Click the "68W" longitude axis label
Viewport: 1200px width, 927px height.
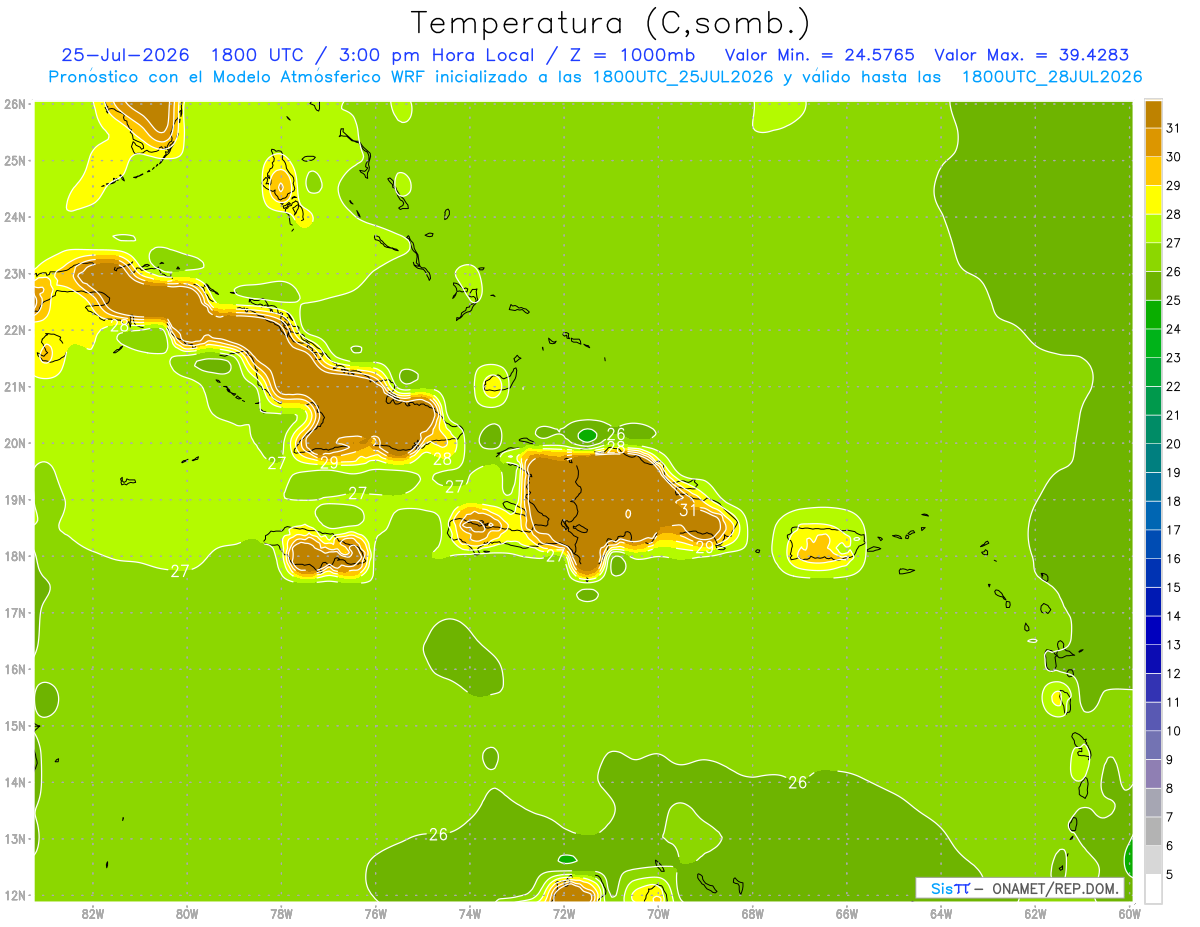pyautogui.click(x=752, y=913)
